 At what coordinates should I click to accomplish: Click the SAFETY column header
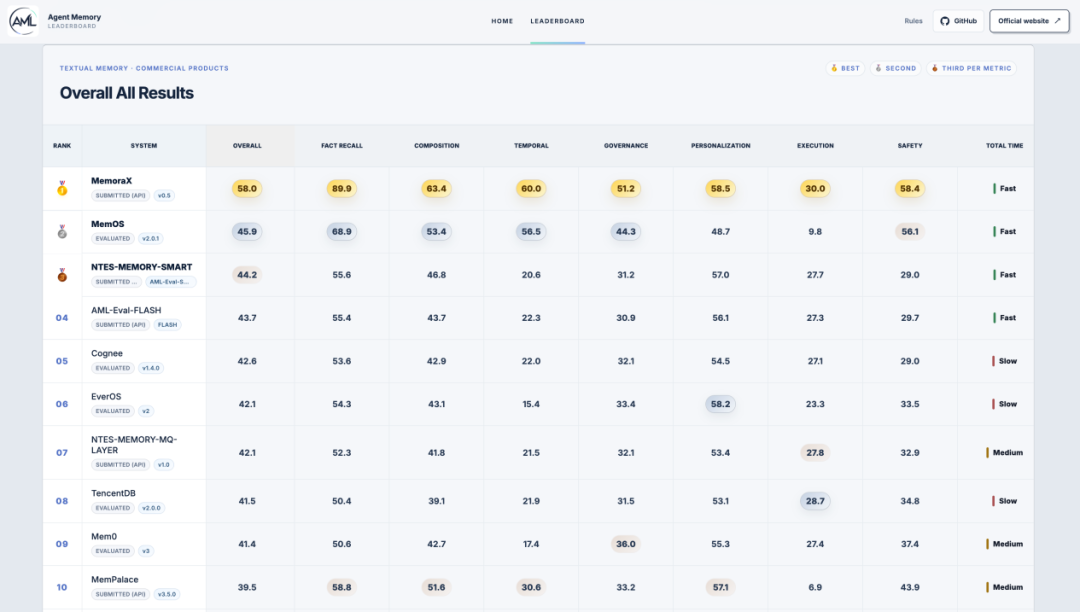(x=910, y=146)
